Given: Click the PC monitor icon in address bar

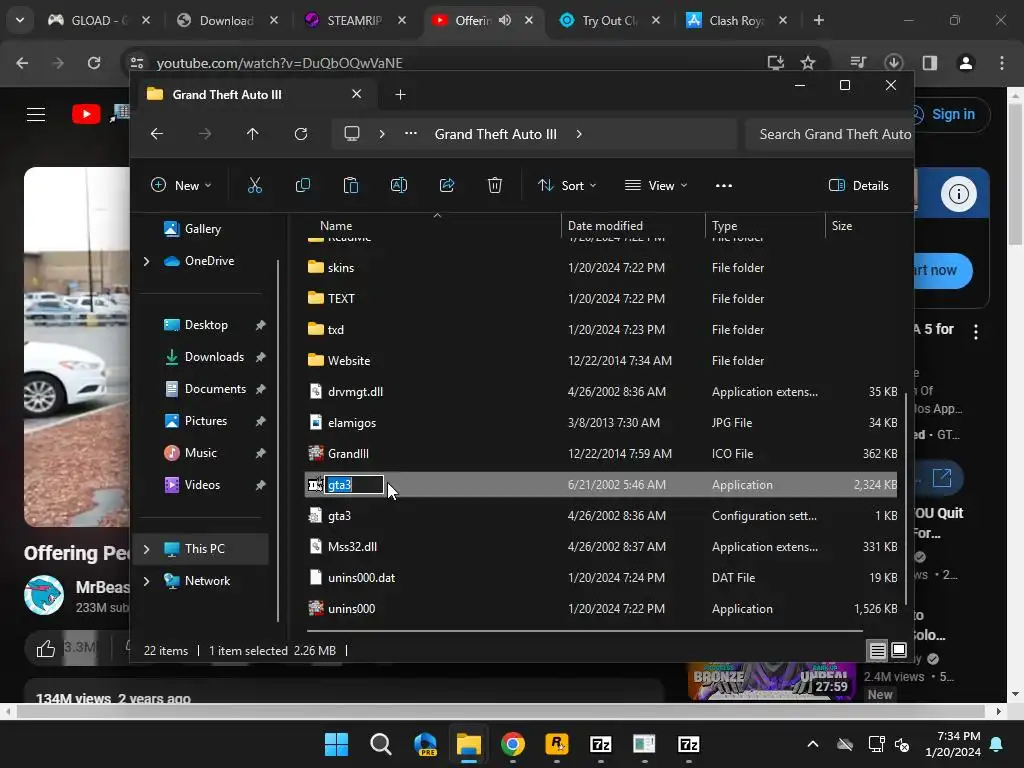Looking at the screenshot, I should point(352,134).
